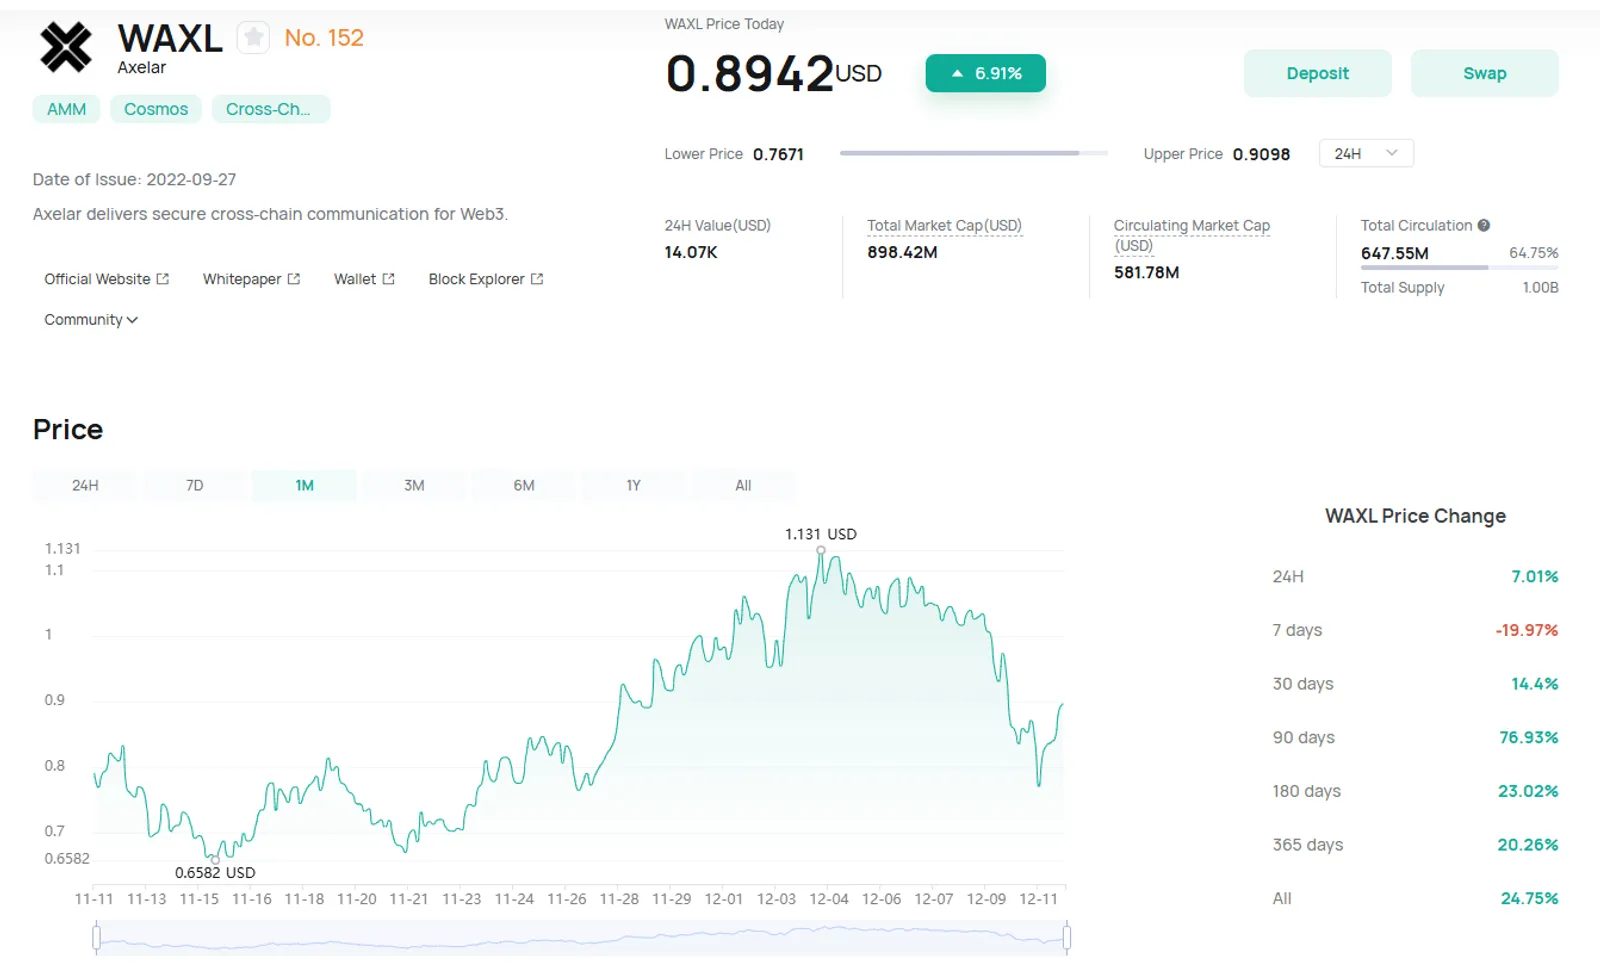Viewport: 1600px width, 962px height.
Task: Click the up-arrow icon in 6.91% badge
Action: (x=957, y=73)
